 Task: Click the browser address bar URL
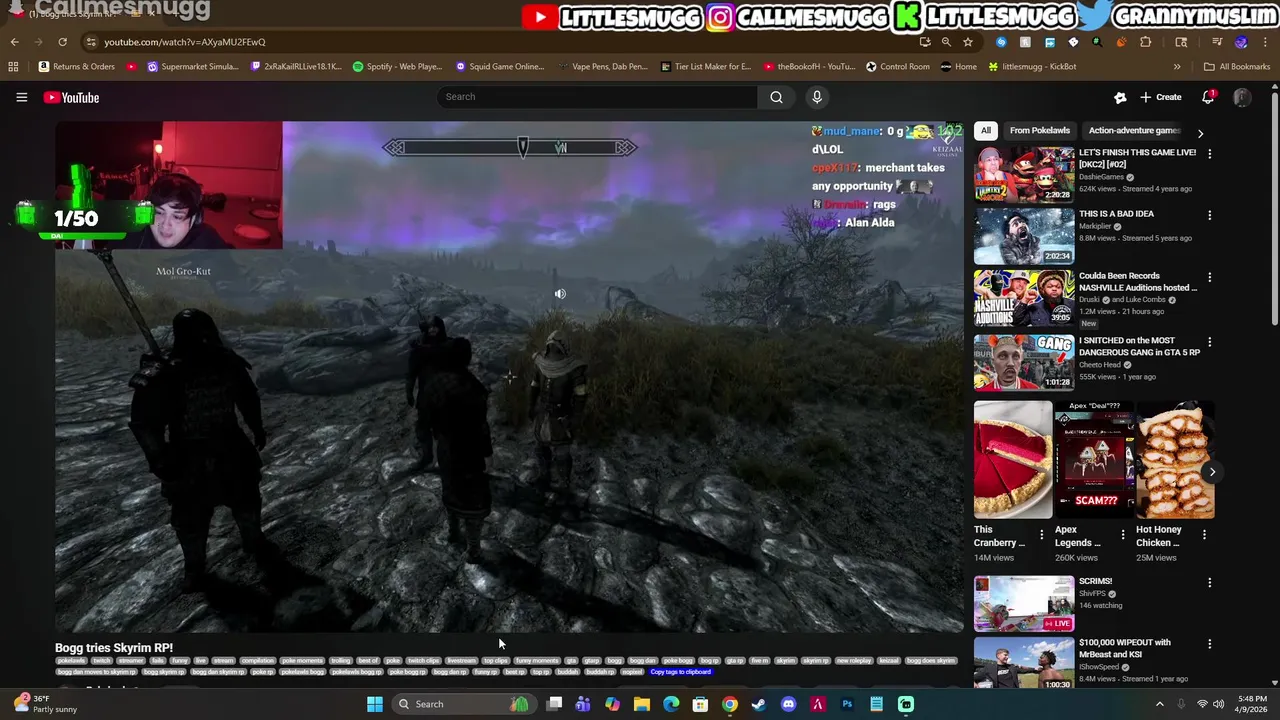[x=185, y=42]
